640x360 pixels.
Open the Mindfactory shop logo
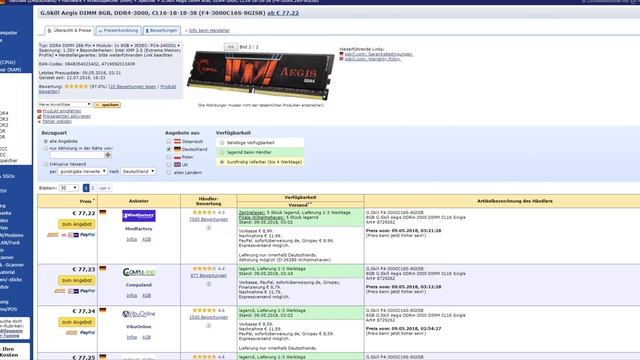click(138, 216)
